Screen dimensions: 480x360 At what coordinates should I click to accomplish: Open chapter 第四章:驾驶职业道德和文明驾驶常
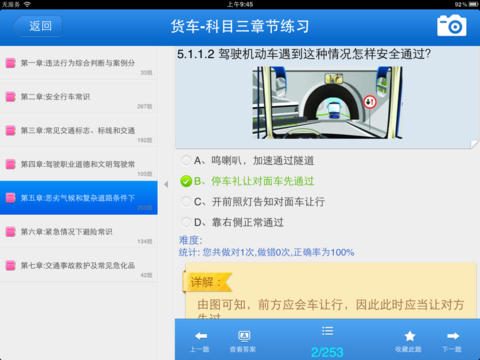click(x=79, y=164)
